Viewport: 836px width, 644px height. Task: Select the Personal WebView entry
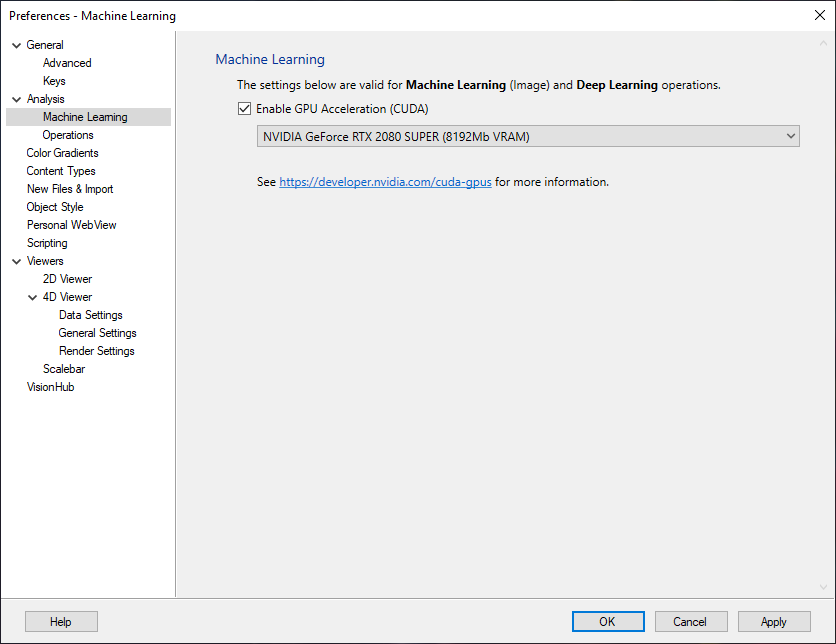coord(71,224)
